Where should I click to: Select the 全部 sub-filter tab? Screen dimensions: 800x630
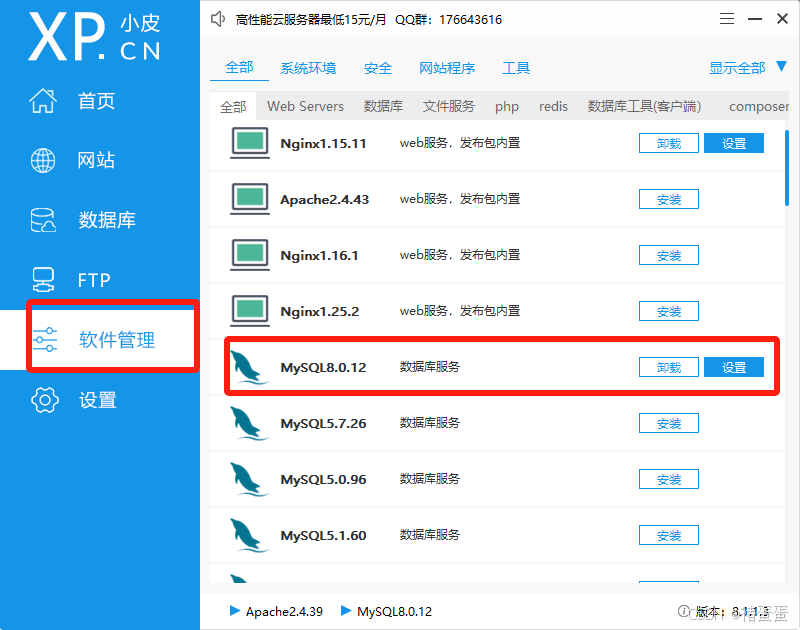pos(233,107)
